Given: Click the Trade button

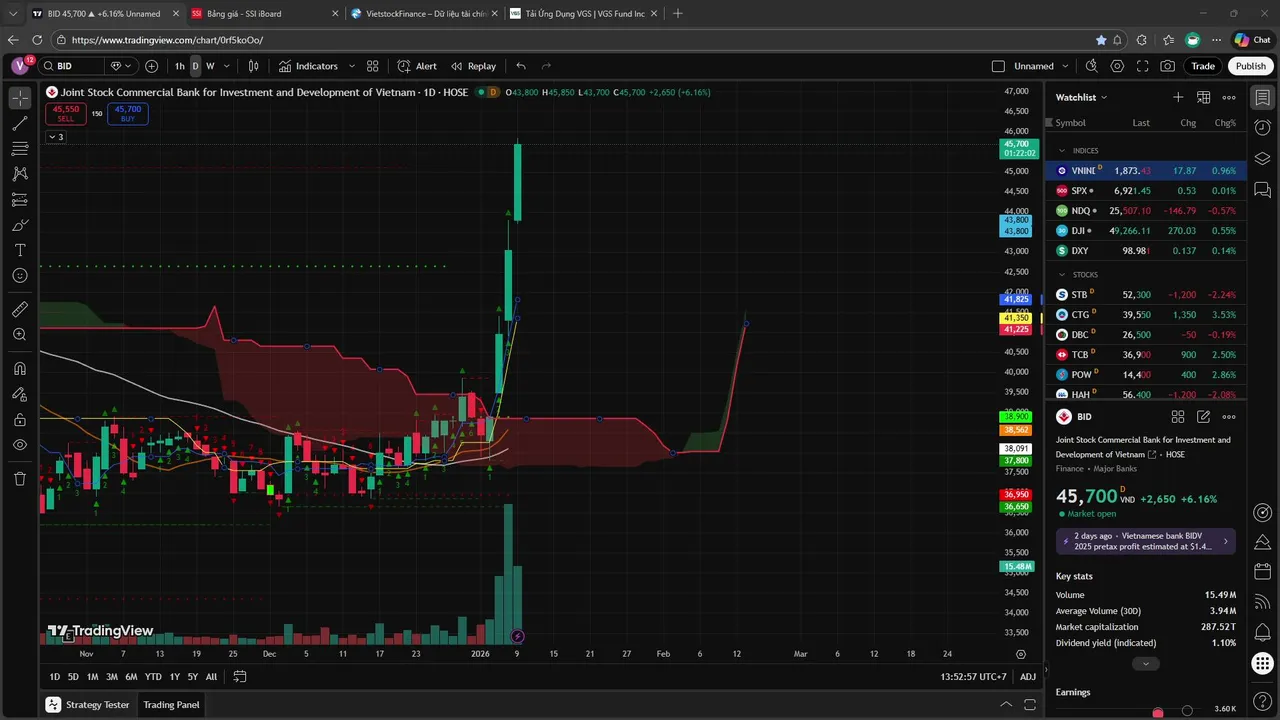Looking at the screenshot, I should 1203,66.
